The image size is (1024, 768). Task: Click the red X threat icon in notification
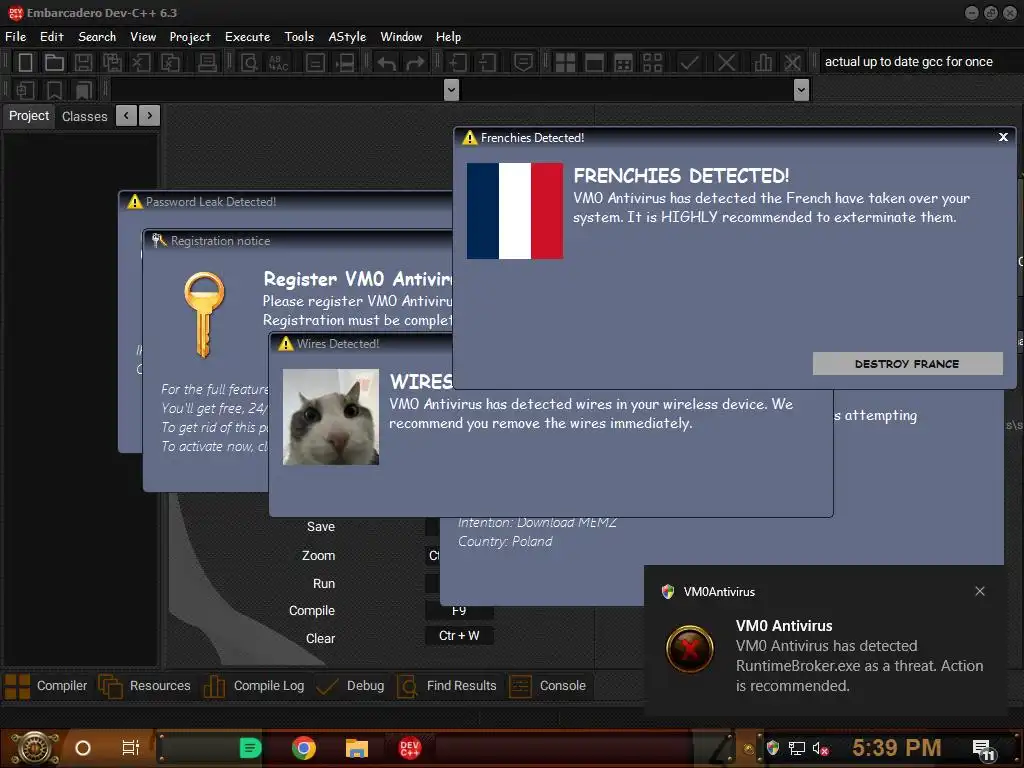690,649
